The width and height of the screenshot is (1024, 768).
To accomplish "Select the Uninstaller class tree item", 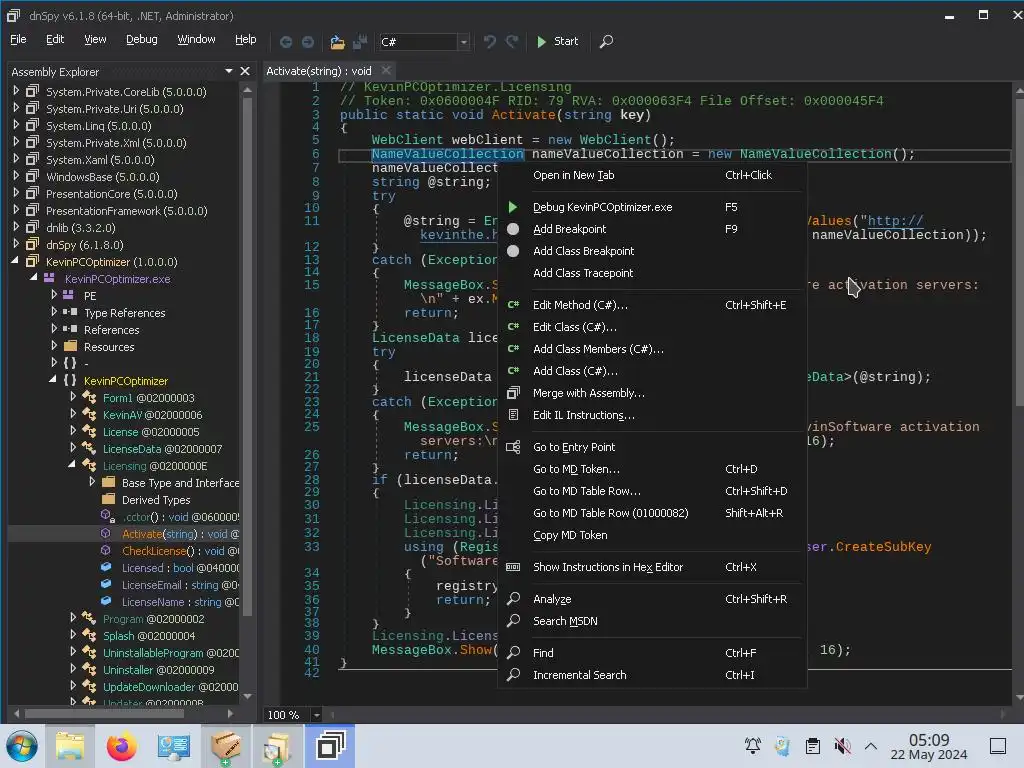I will [x=158, y=669].
